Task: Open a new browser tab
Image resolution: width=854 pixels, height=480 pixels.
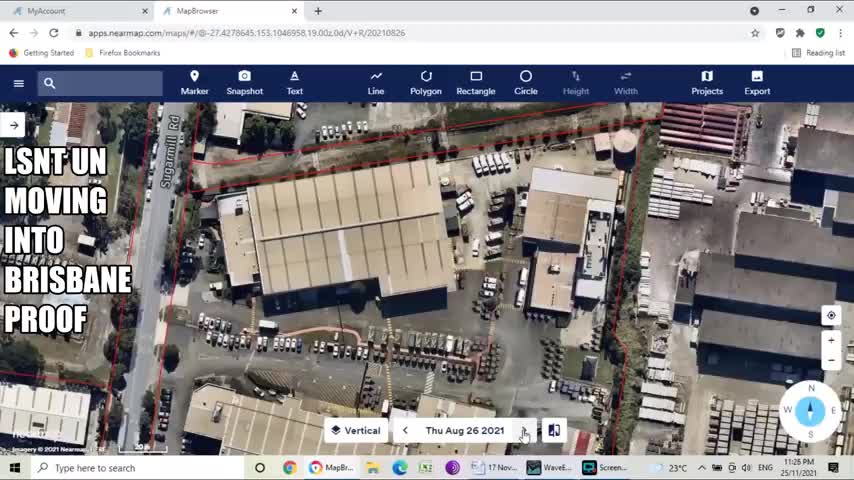Action: [318, 11]
